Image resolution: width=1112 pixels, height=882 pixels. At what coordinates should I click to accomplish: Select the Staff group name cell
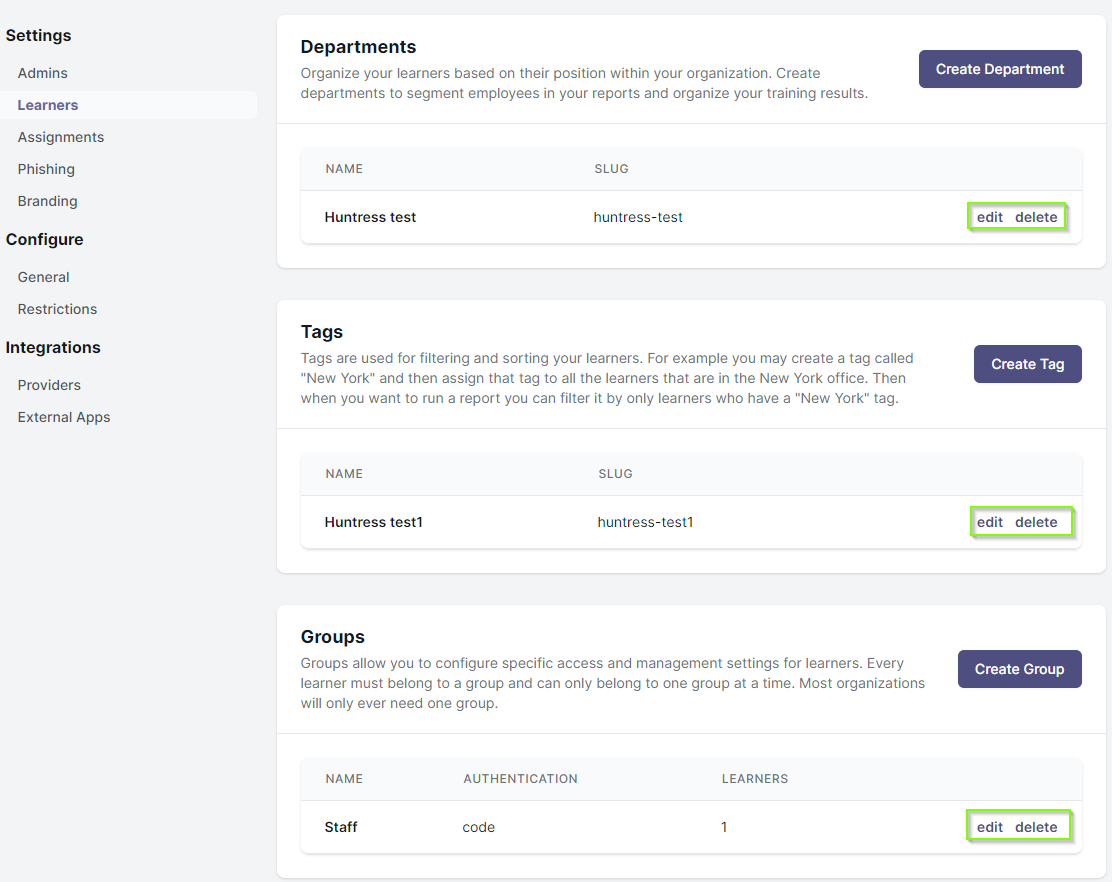tap(341, 827)
